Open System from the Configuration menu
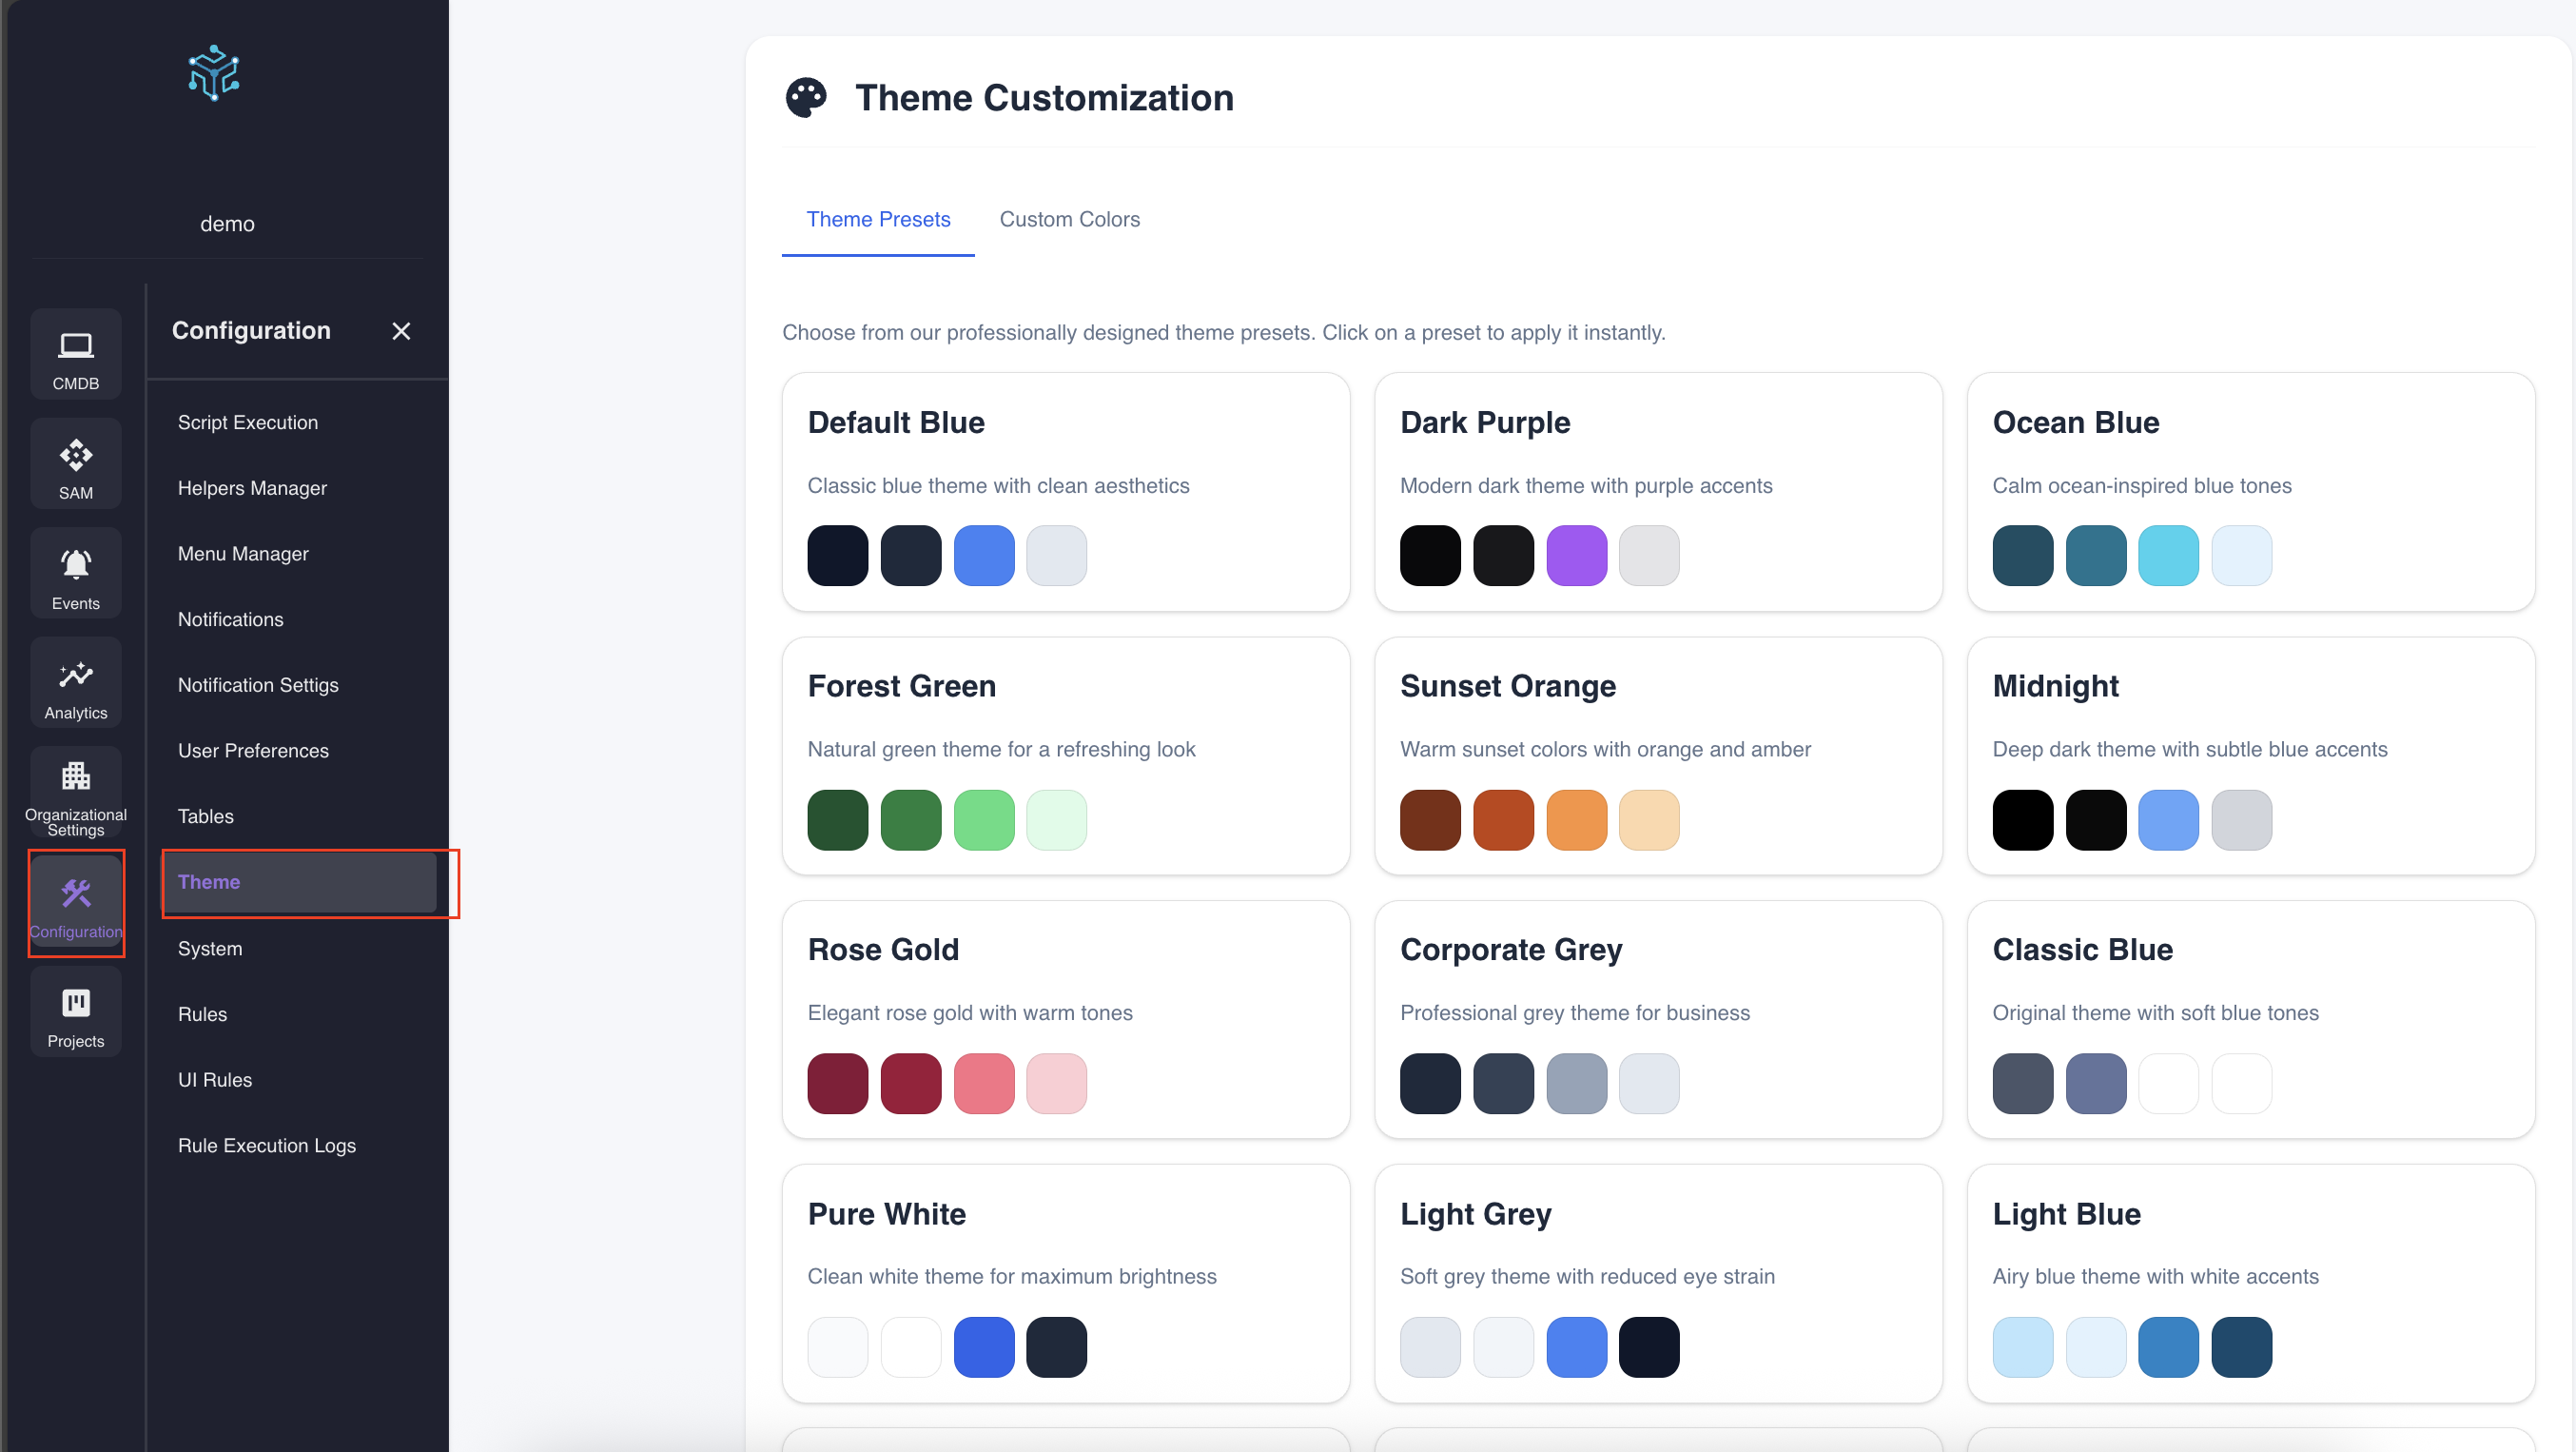 point(210,948)
